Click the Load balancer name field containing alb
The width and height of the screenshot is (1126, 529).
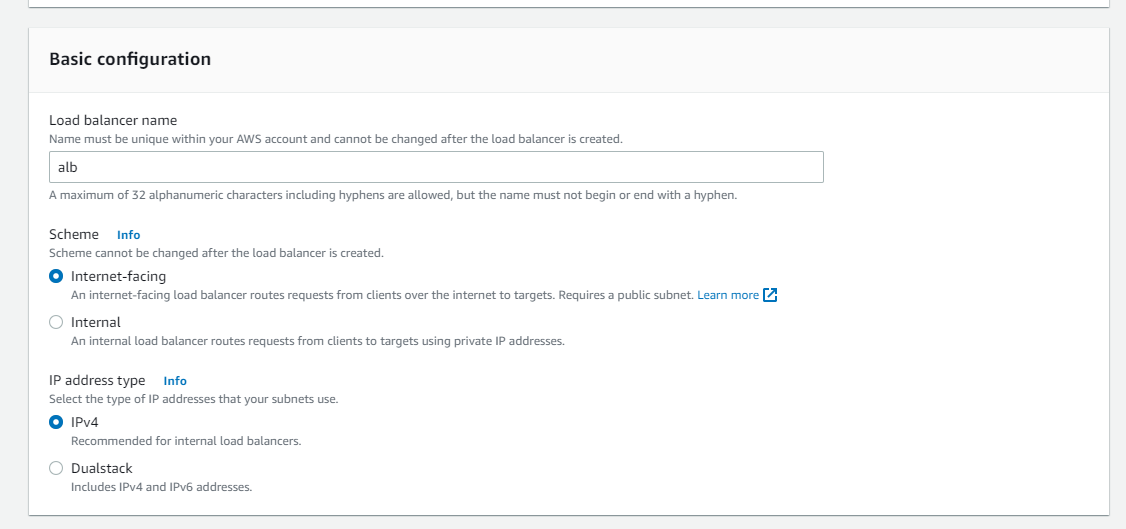437,167
